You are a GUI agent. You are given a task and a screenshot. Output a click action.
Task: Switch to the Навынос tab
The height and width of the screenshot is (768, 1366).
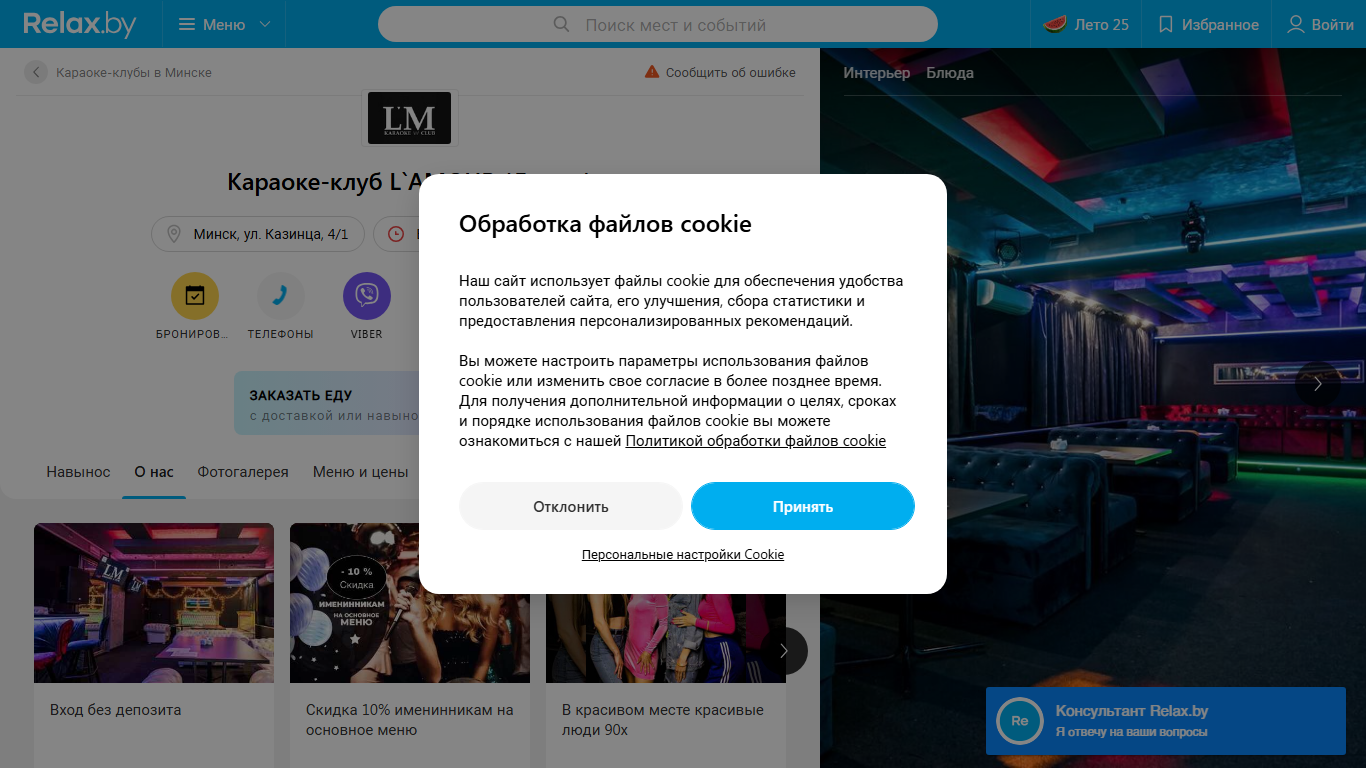(78, 472)
